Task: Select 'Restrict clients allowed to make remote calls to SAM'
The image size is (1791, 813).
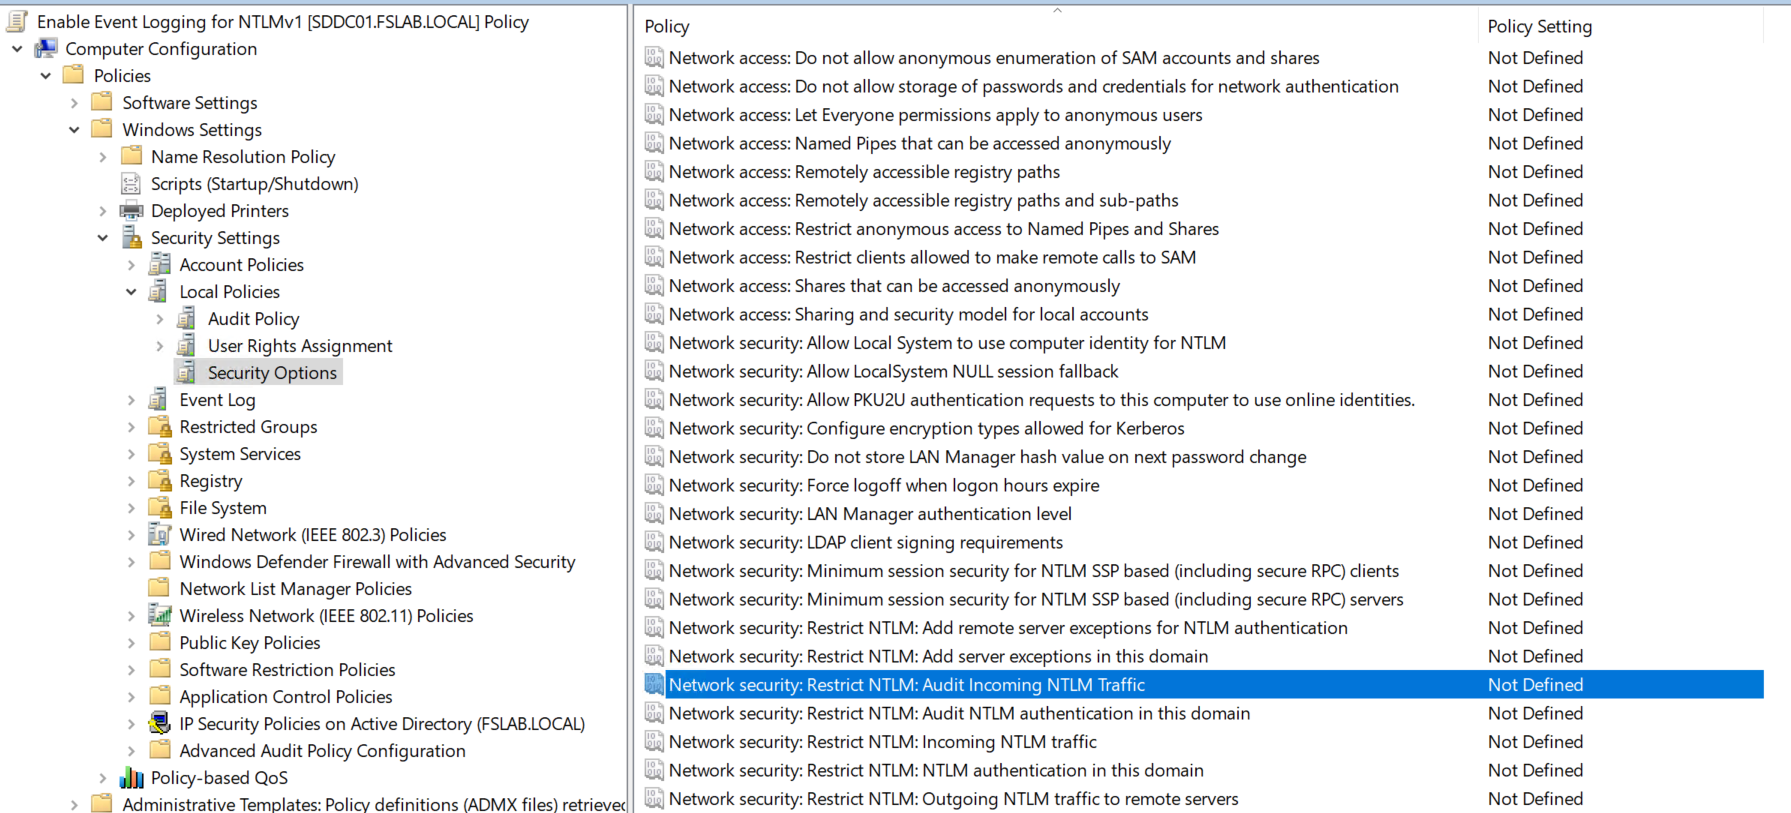Action: 932,257
